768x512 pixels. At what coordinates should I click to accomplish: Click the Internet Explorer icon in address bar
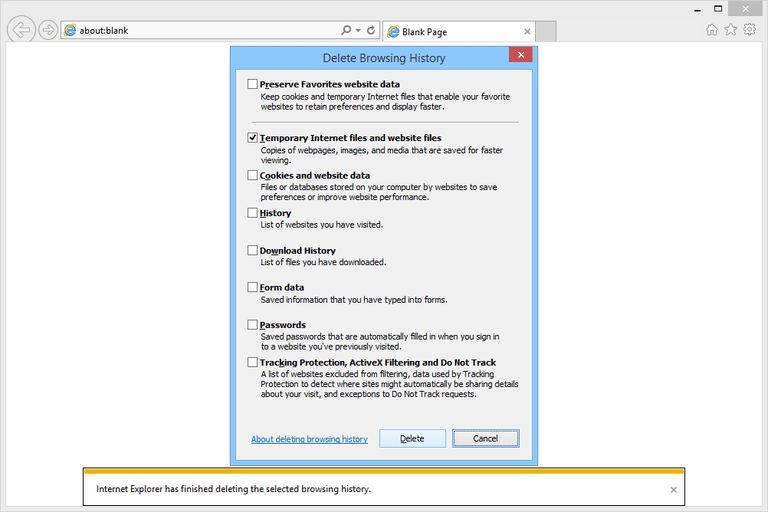(x=71, y=30)
